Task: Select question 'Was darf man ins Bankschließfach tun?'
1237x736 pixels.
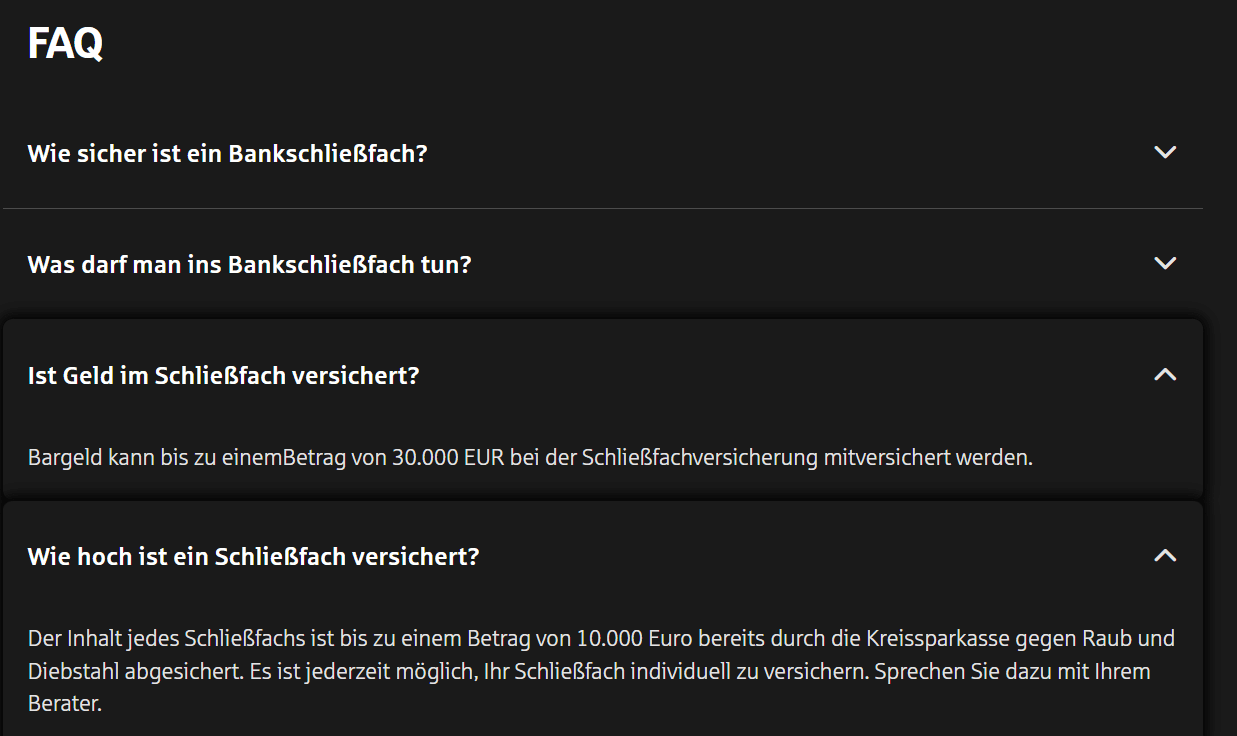Action: tap(249, 265)
